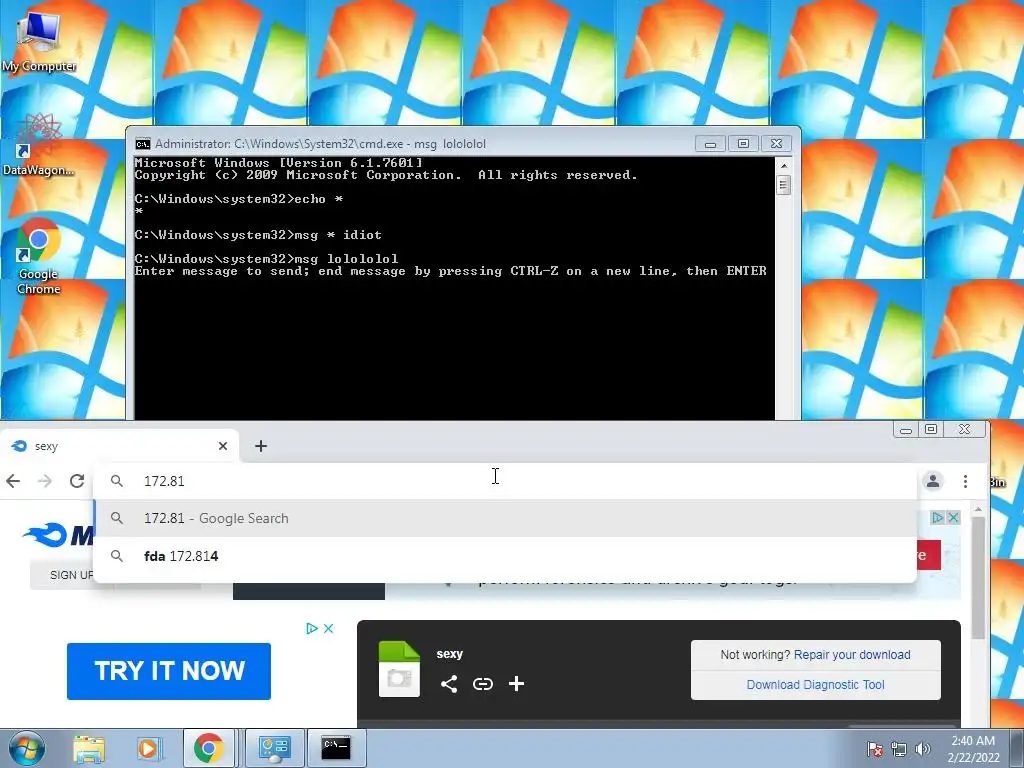Open the 'Download Diagnostic Tool' link
The image size is (1024, 768).
pos(815,685)
